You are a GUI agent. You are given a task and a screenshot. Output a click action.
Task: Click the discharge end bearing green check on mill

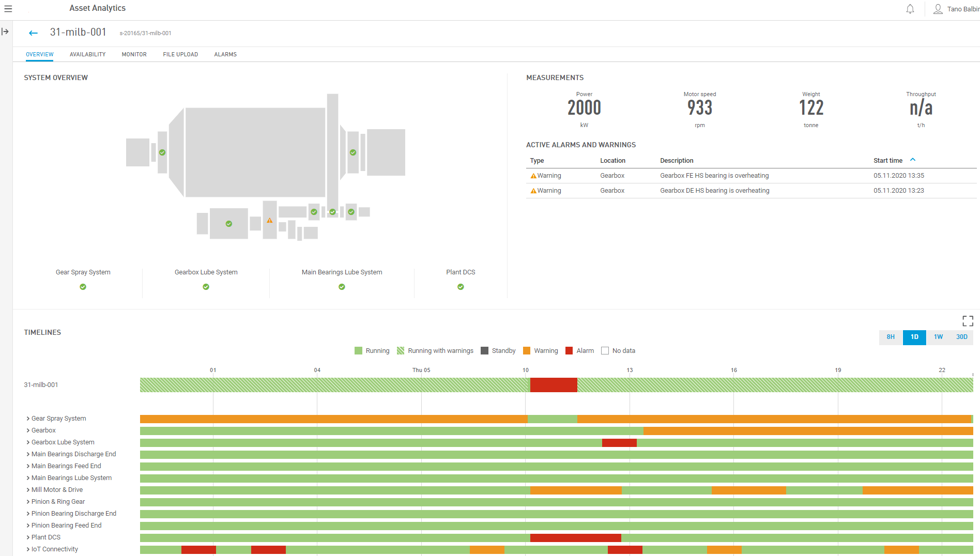coord(353,152)
